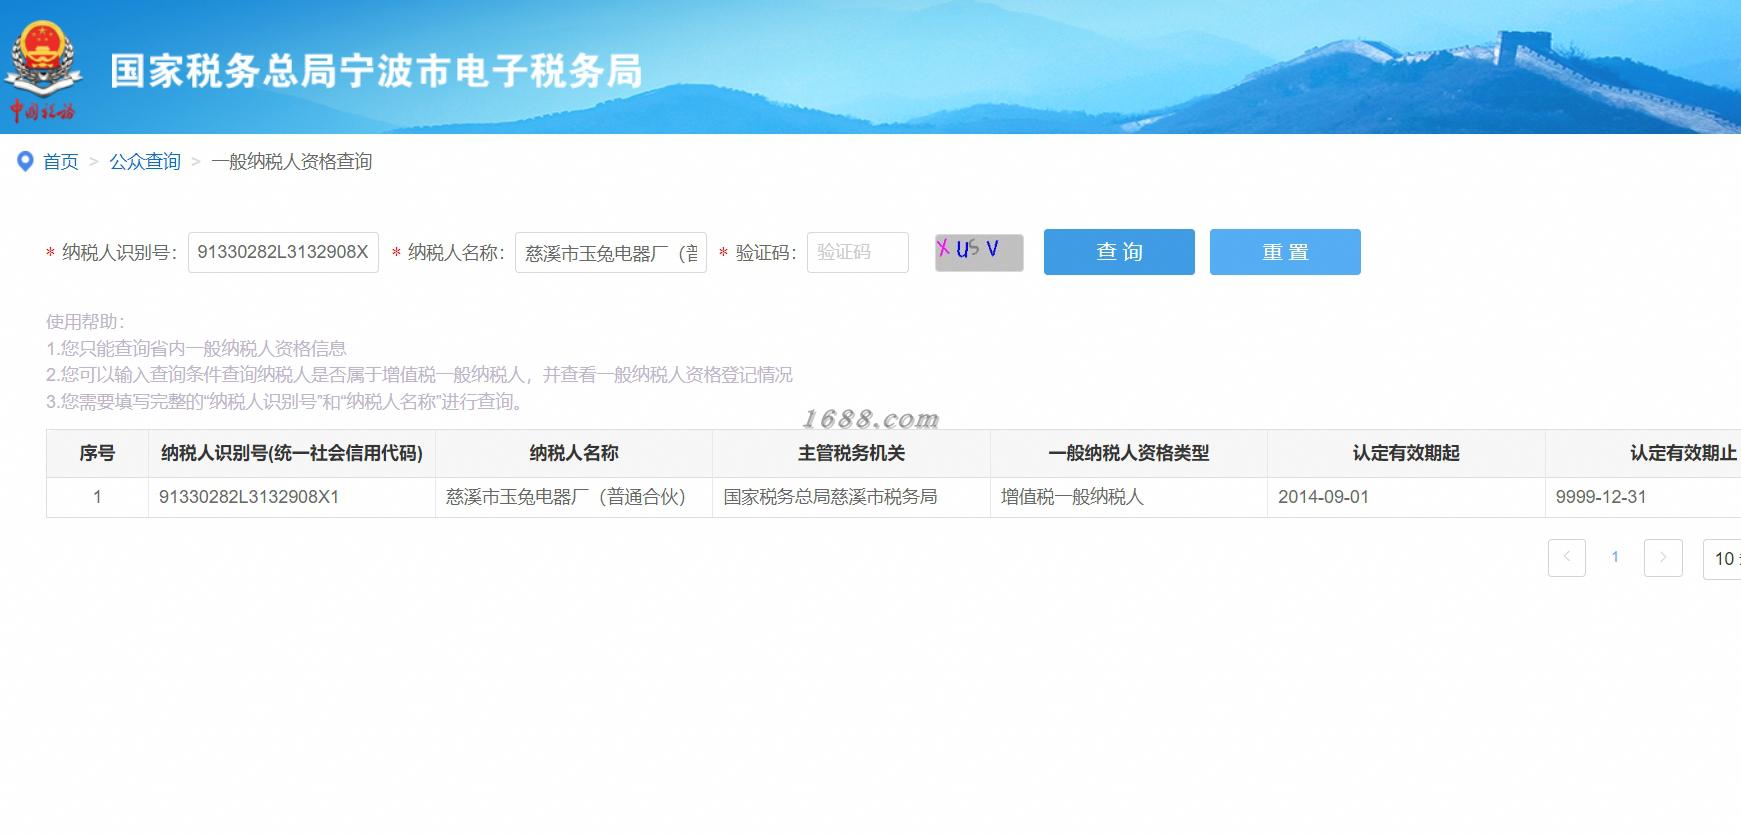Click help line 1.您只能查询省内一般纳税人资格信息
1741x834 pixels.
coord(196,348)
